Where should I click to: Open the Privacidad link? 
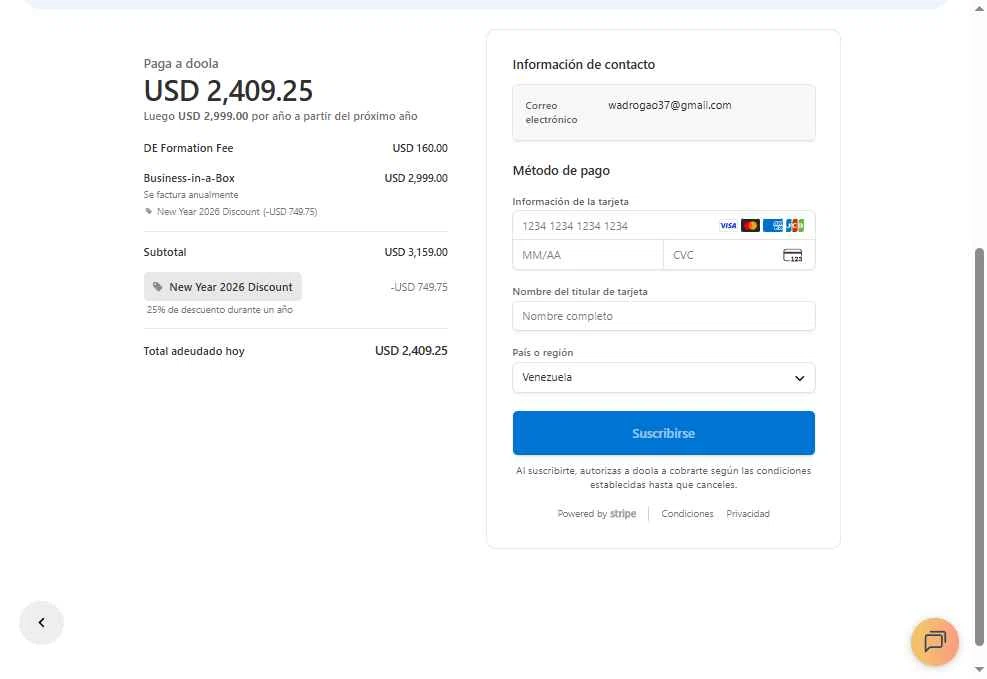[x=748, y=513]
